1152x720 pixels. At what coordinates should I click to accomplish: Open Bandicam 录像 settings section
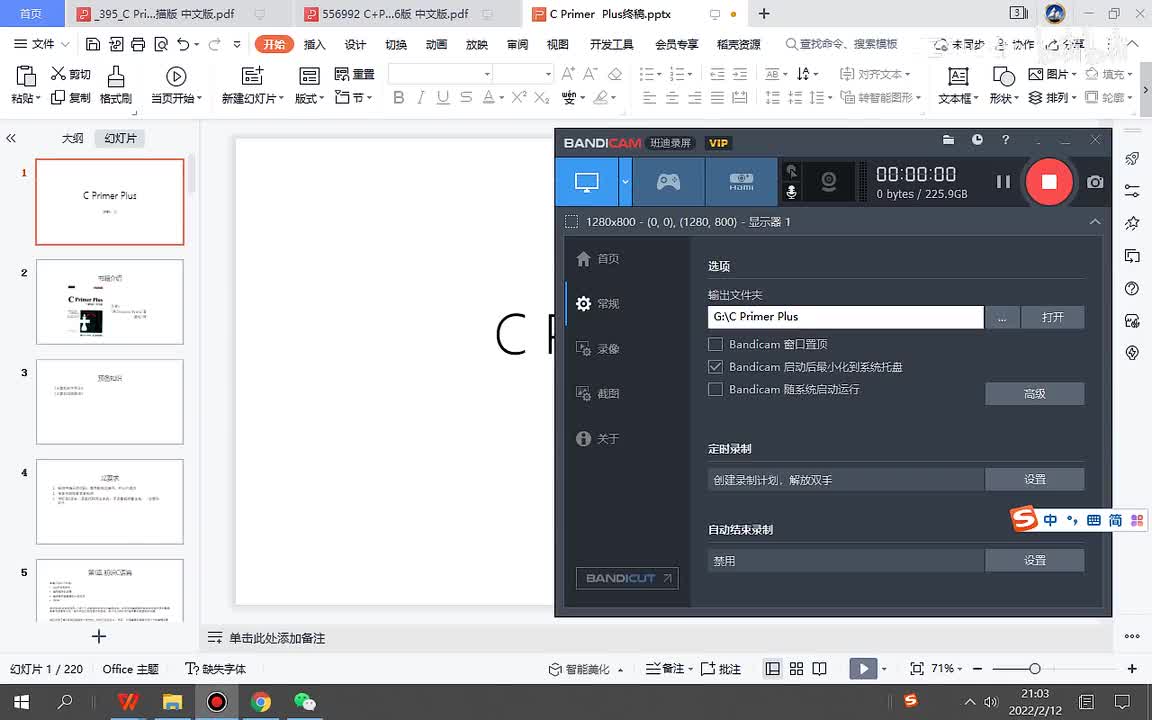(x=598, y=349)
